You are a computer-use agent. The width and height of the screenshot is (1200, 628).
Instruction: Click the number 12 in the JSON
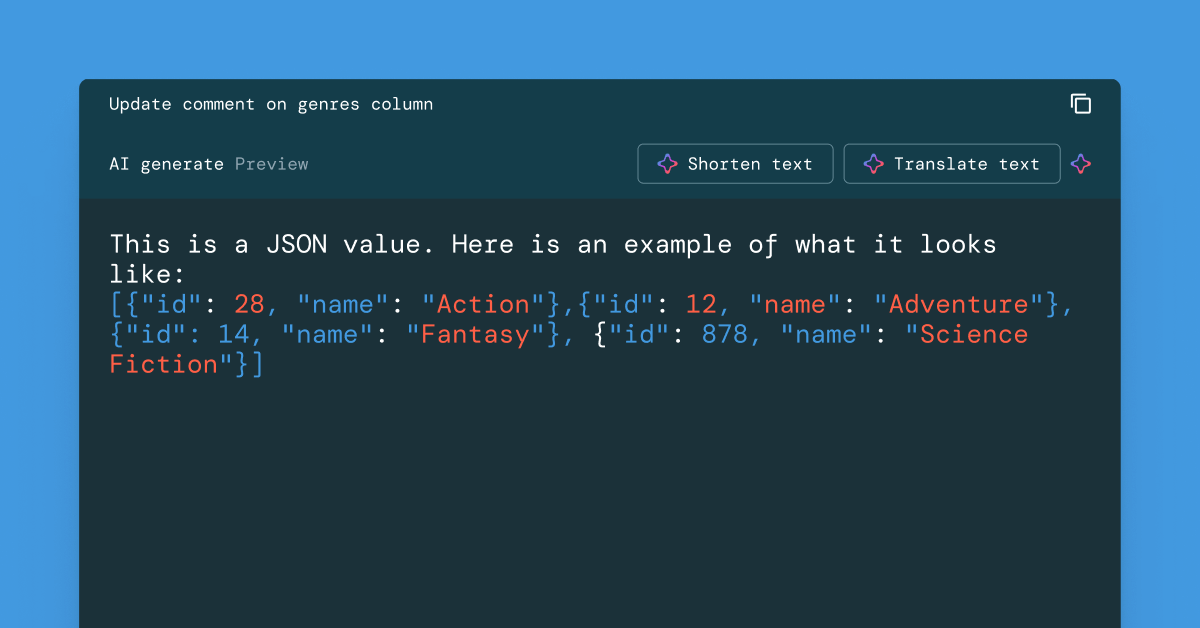click(700, 304)
